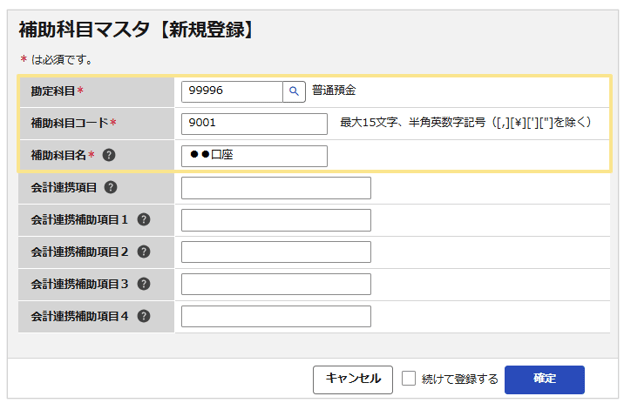The height and width of the screenshot is (403, 624).
Task: Open help icon next to 補助科目名
Action: [109, 155]
